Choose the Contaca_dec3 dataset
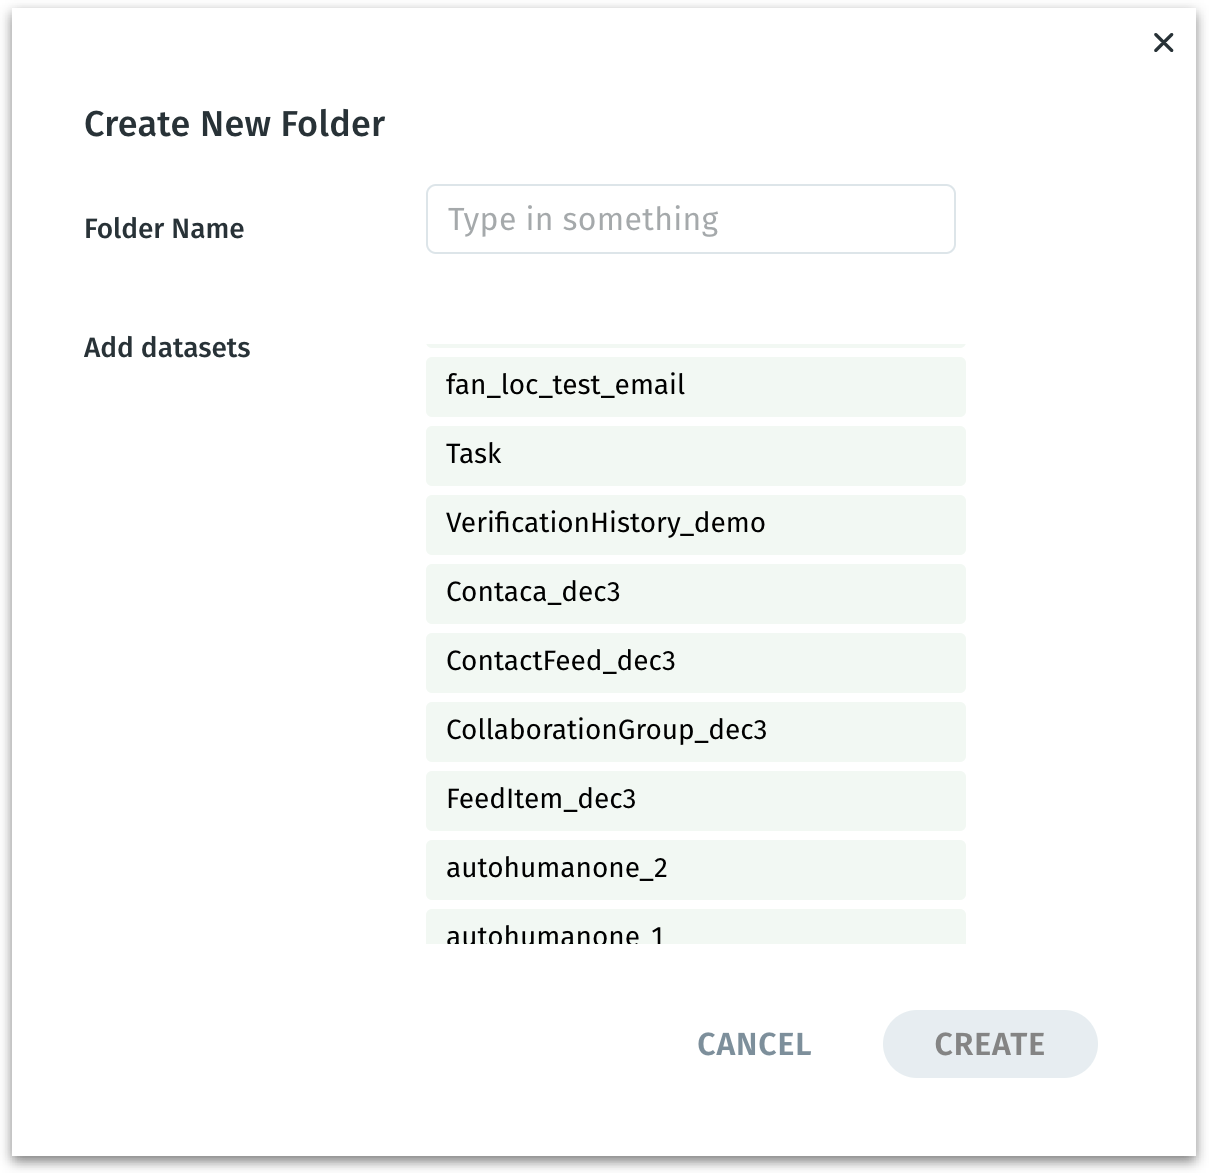Image resolution: width=1209 pixels, height=1173 pixels. point(695,593)
